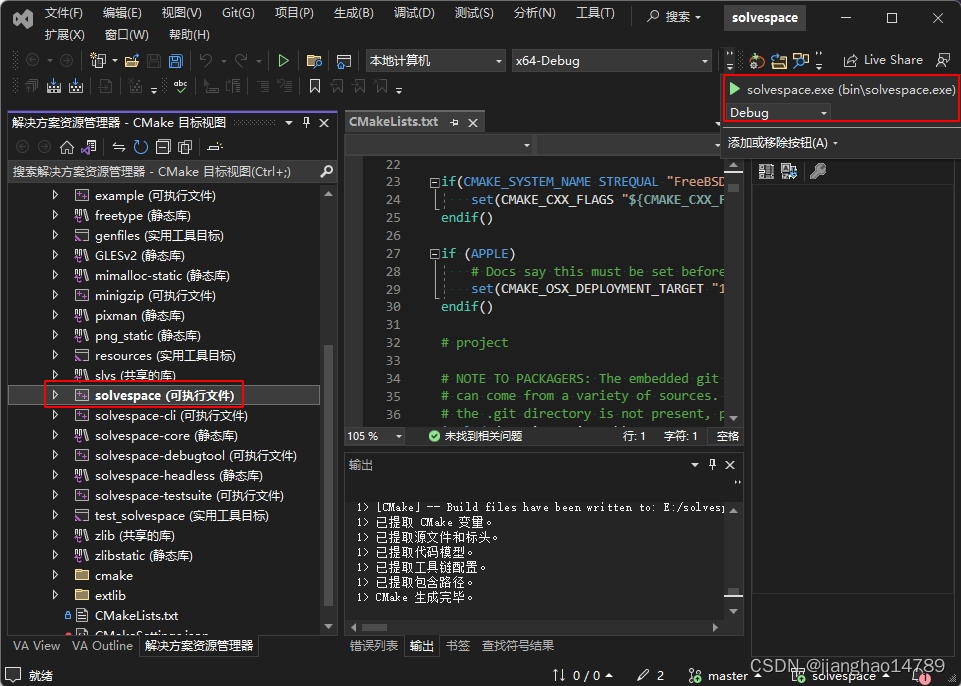Click Solution Explorer vertical scrollbar thumb
Viewport: 961px width, 686px height.
(x=329, y=475)
